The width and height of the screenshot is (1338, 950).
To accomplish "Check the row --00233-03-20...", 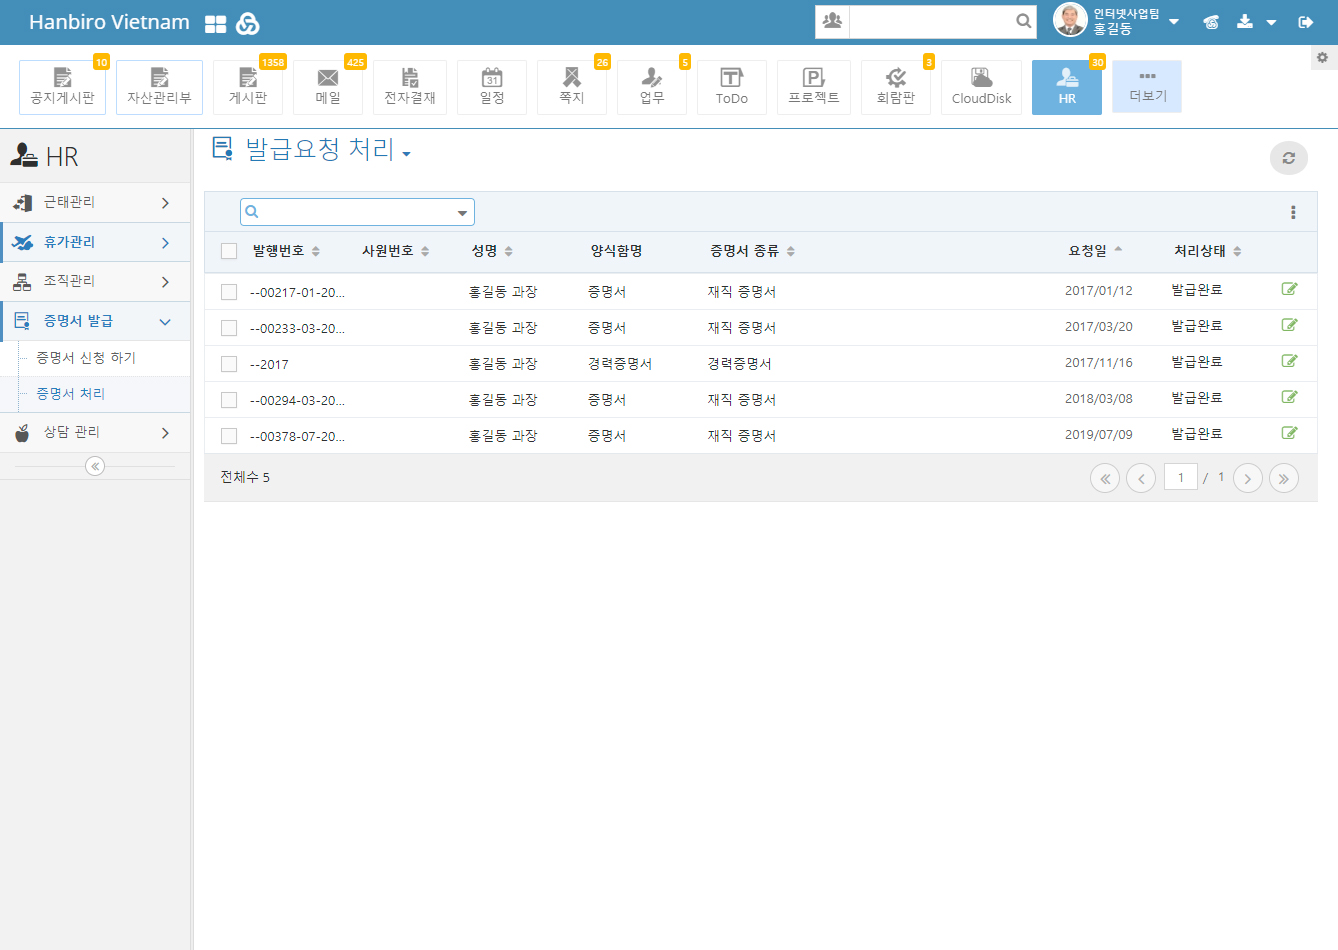I will 229,328.
